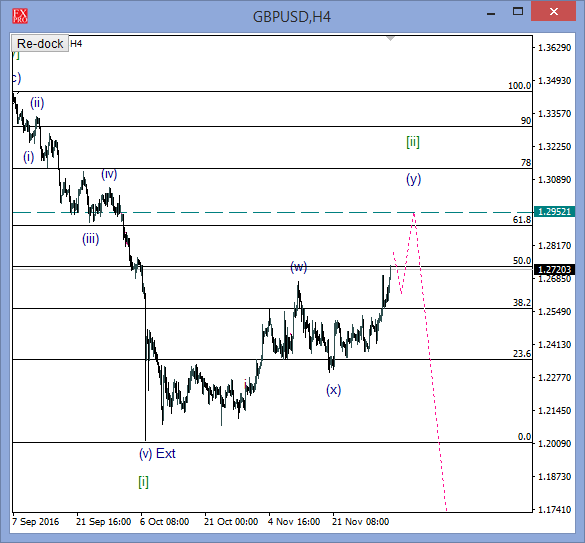The width and height of the screenshot is (585, 543).
Task: Click the 4 Nov 16:00 time label
Action: [x=294, y=522]
